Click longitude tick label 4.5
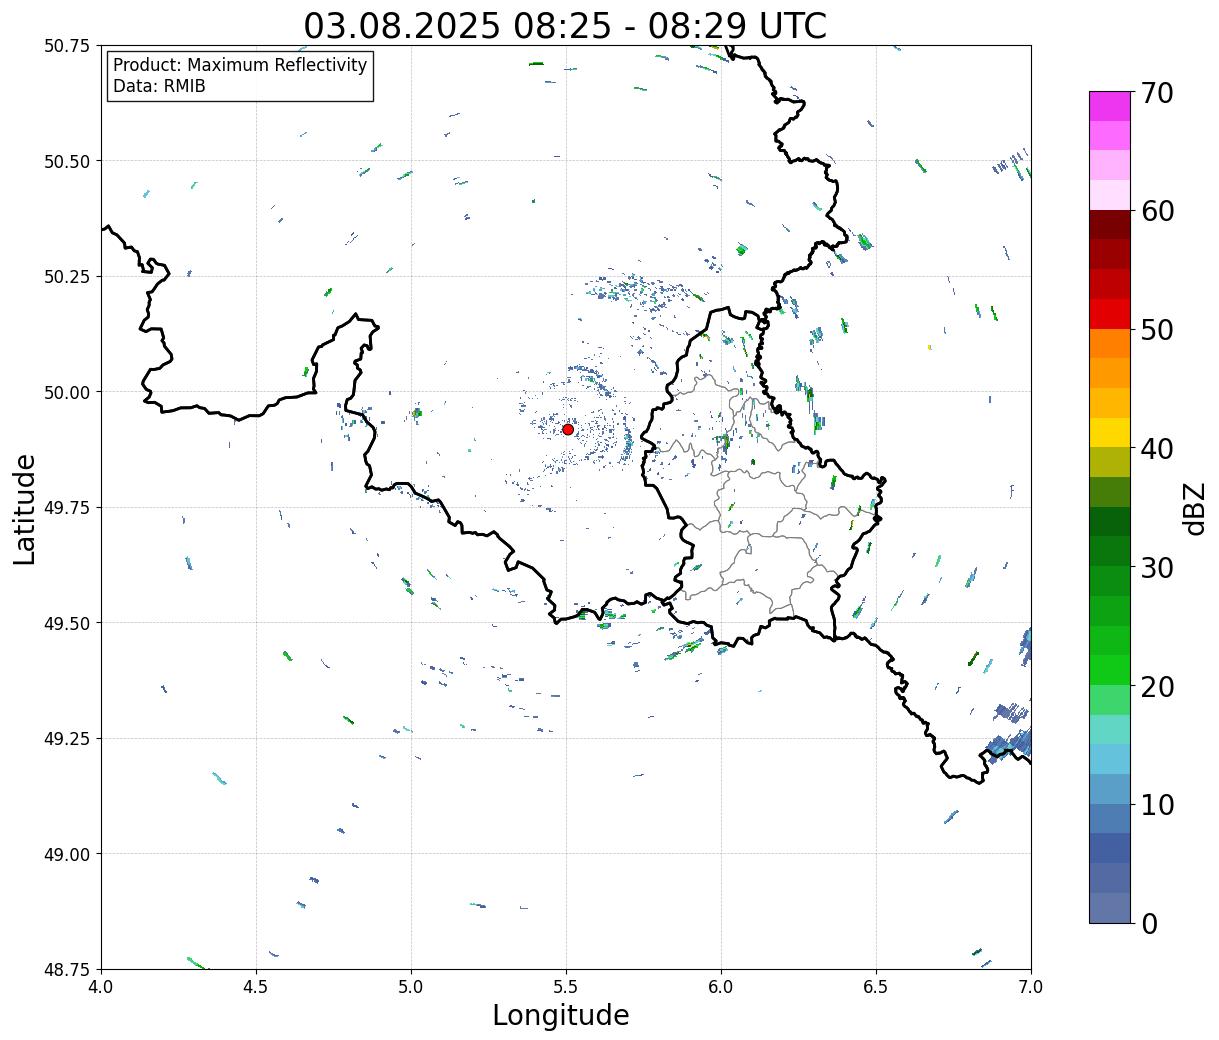This screenshot has width=1219, height=1040. coord(256,986)
